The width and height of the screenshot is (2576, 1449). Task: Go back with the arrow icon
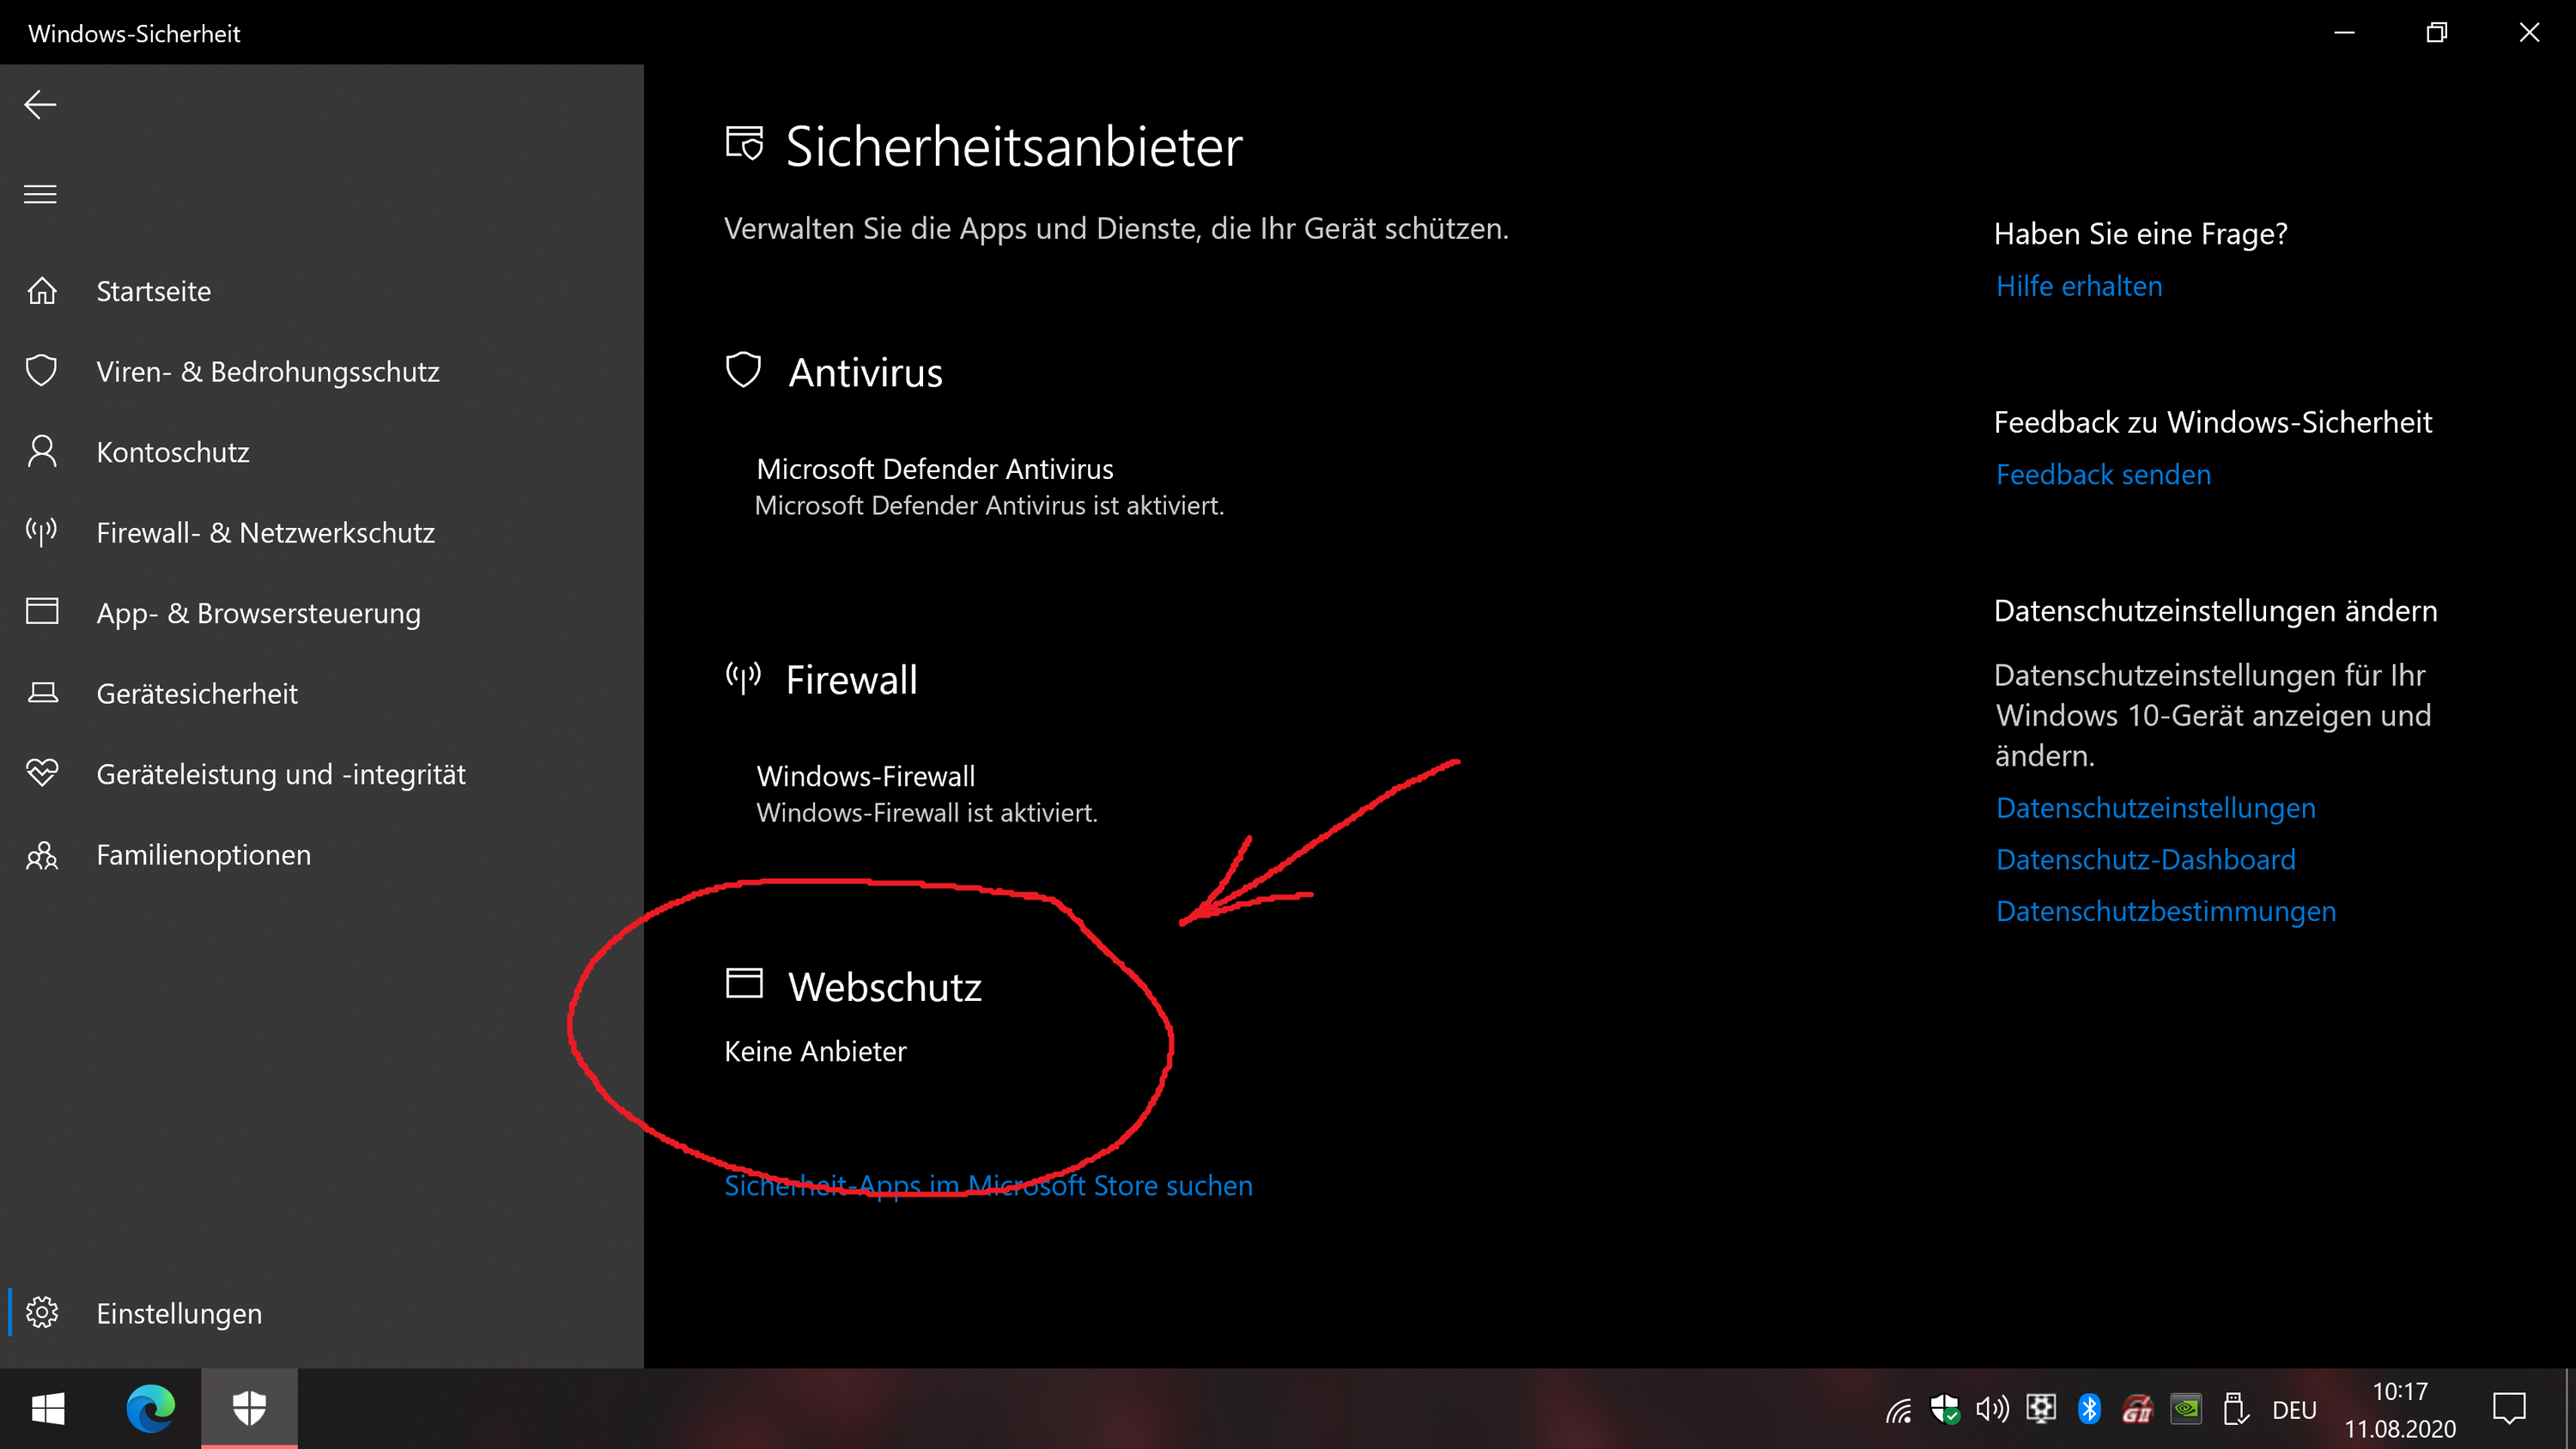pyautogui.click(x=40, y=104)
